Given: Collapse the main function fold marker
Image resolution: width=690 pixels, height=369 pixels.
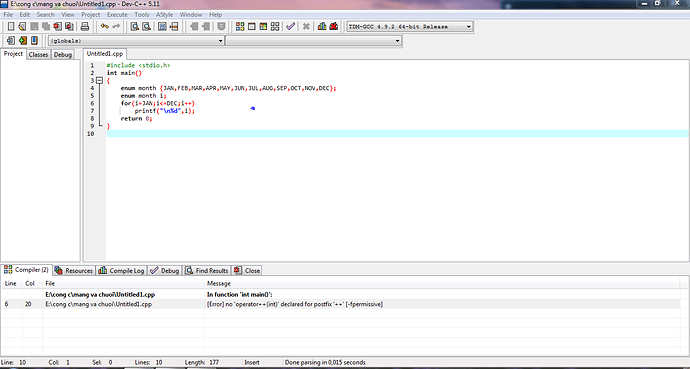Looking at the screenshot, I should (x=99, y=80).
